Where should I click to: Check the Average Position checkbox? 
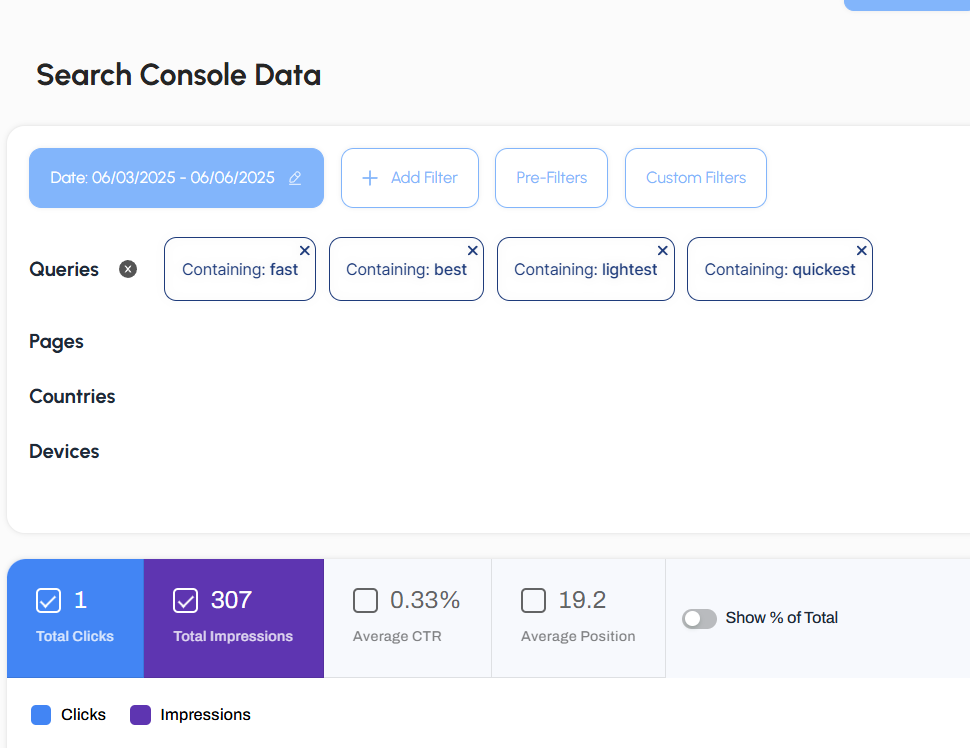coord(533,600)
